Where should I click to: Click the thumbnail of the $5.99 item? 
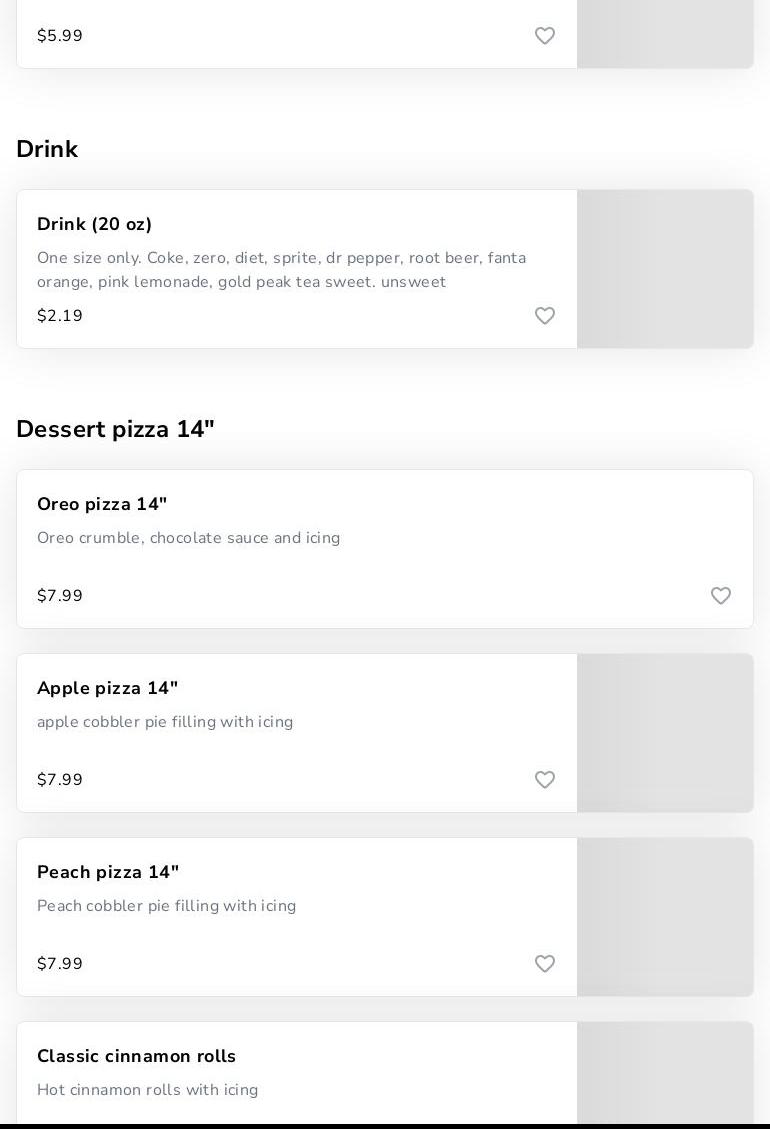click(665, 34)
